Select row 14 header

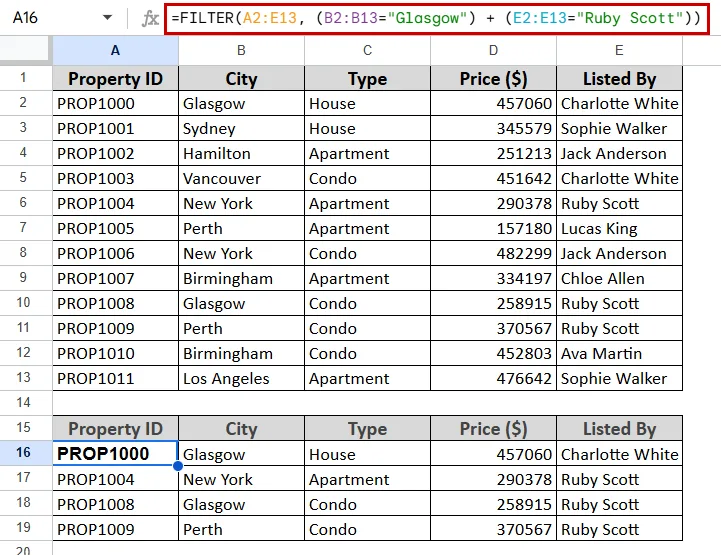[23, 403]
